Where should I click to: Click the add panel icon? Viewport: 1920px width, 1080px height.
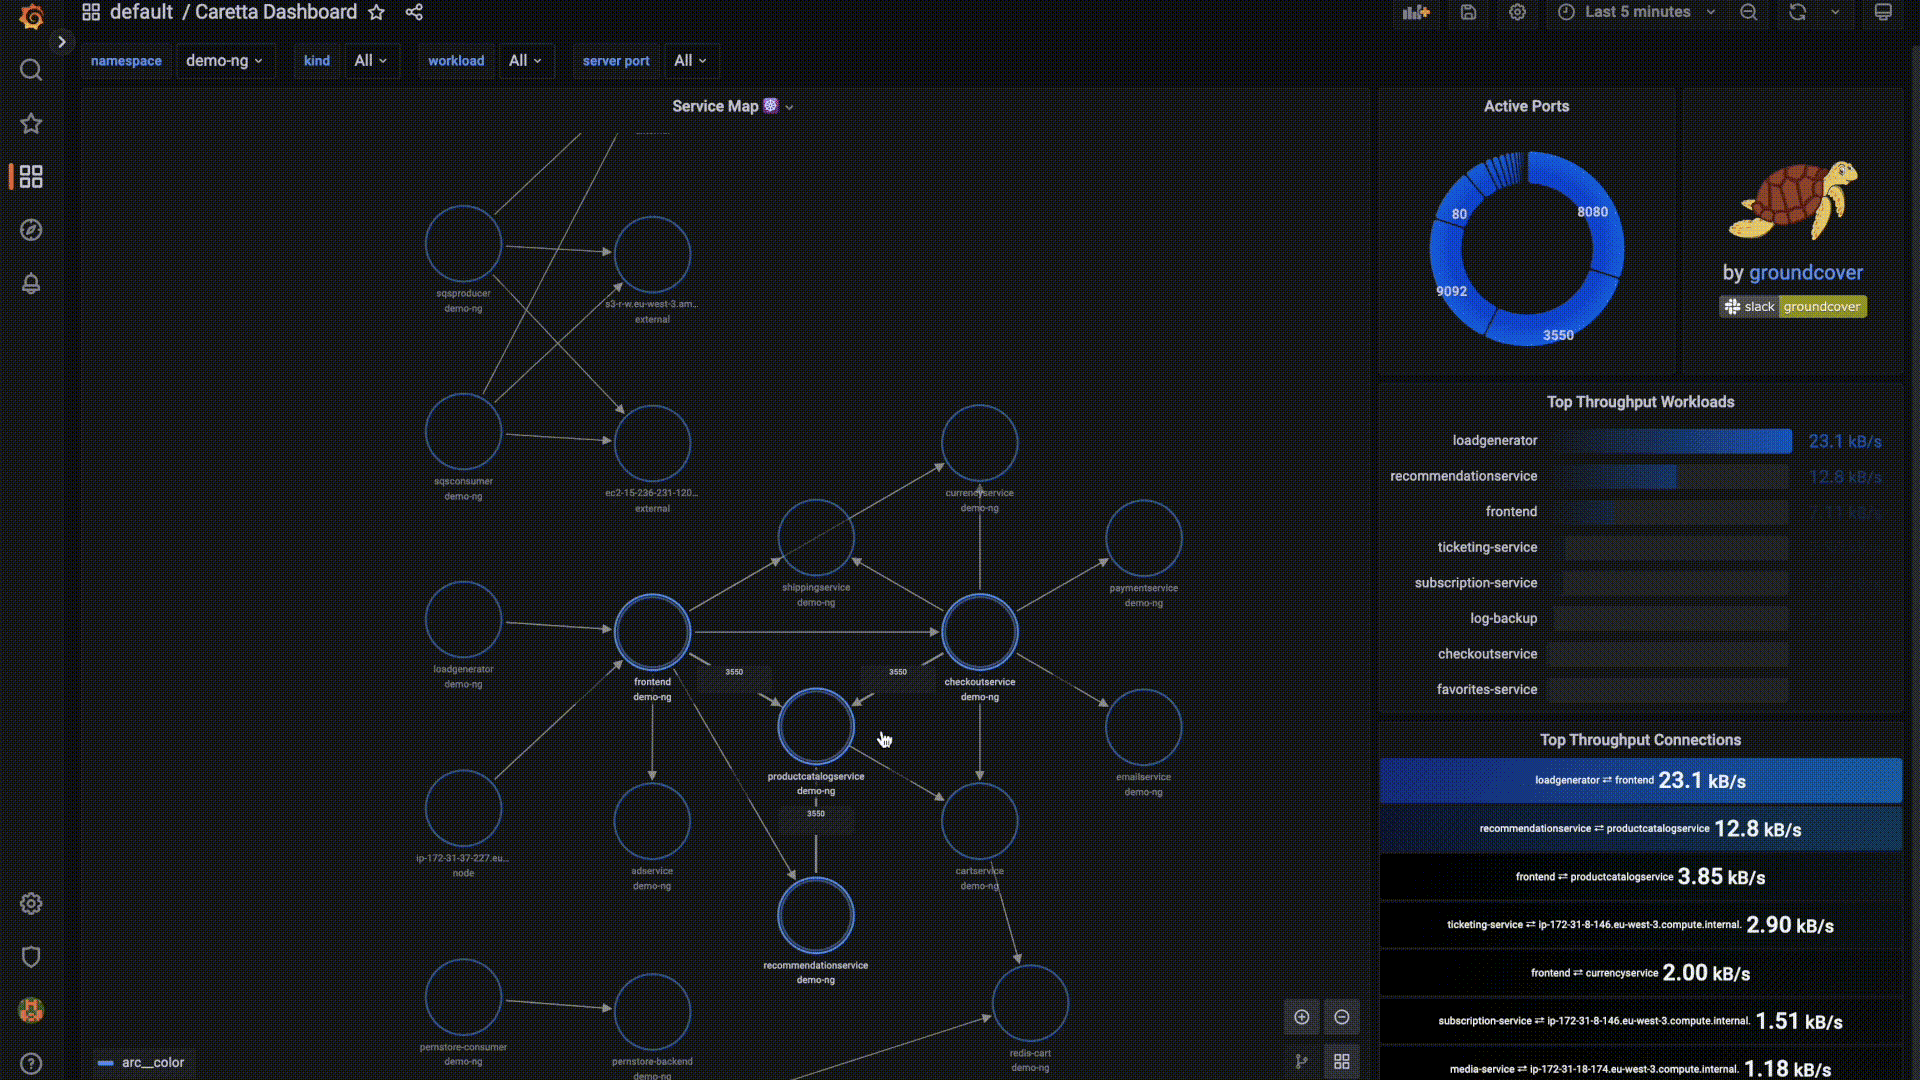click(1416, 12)
